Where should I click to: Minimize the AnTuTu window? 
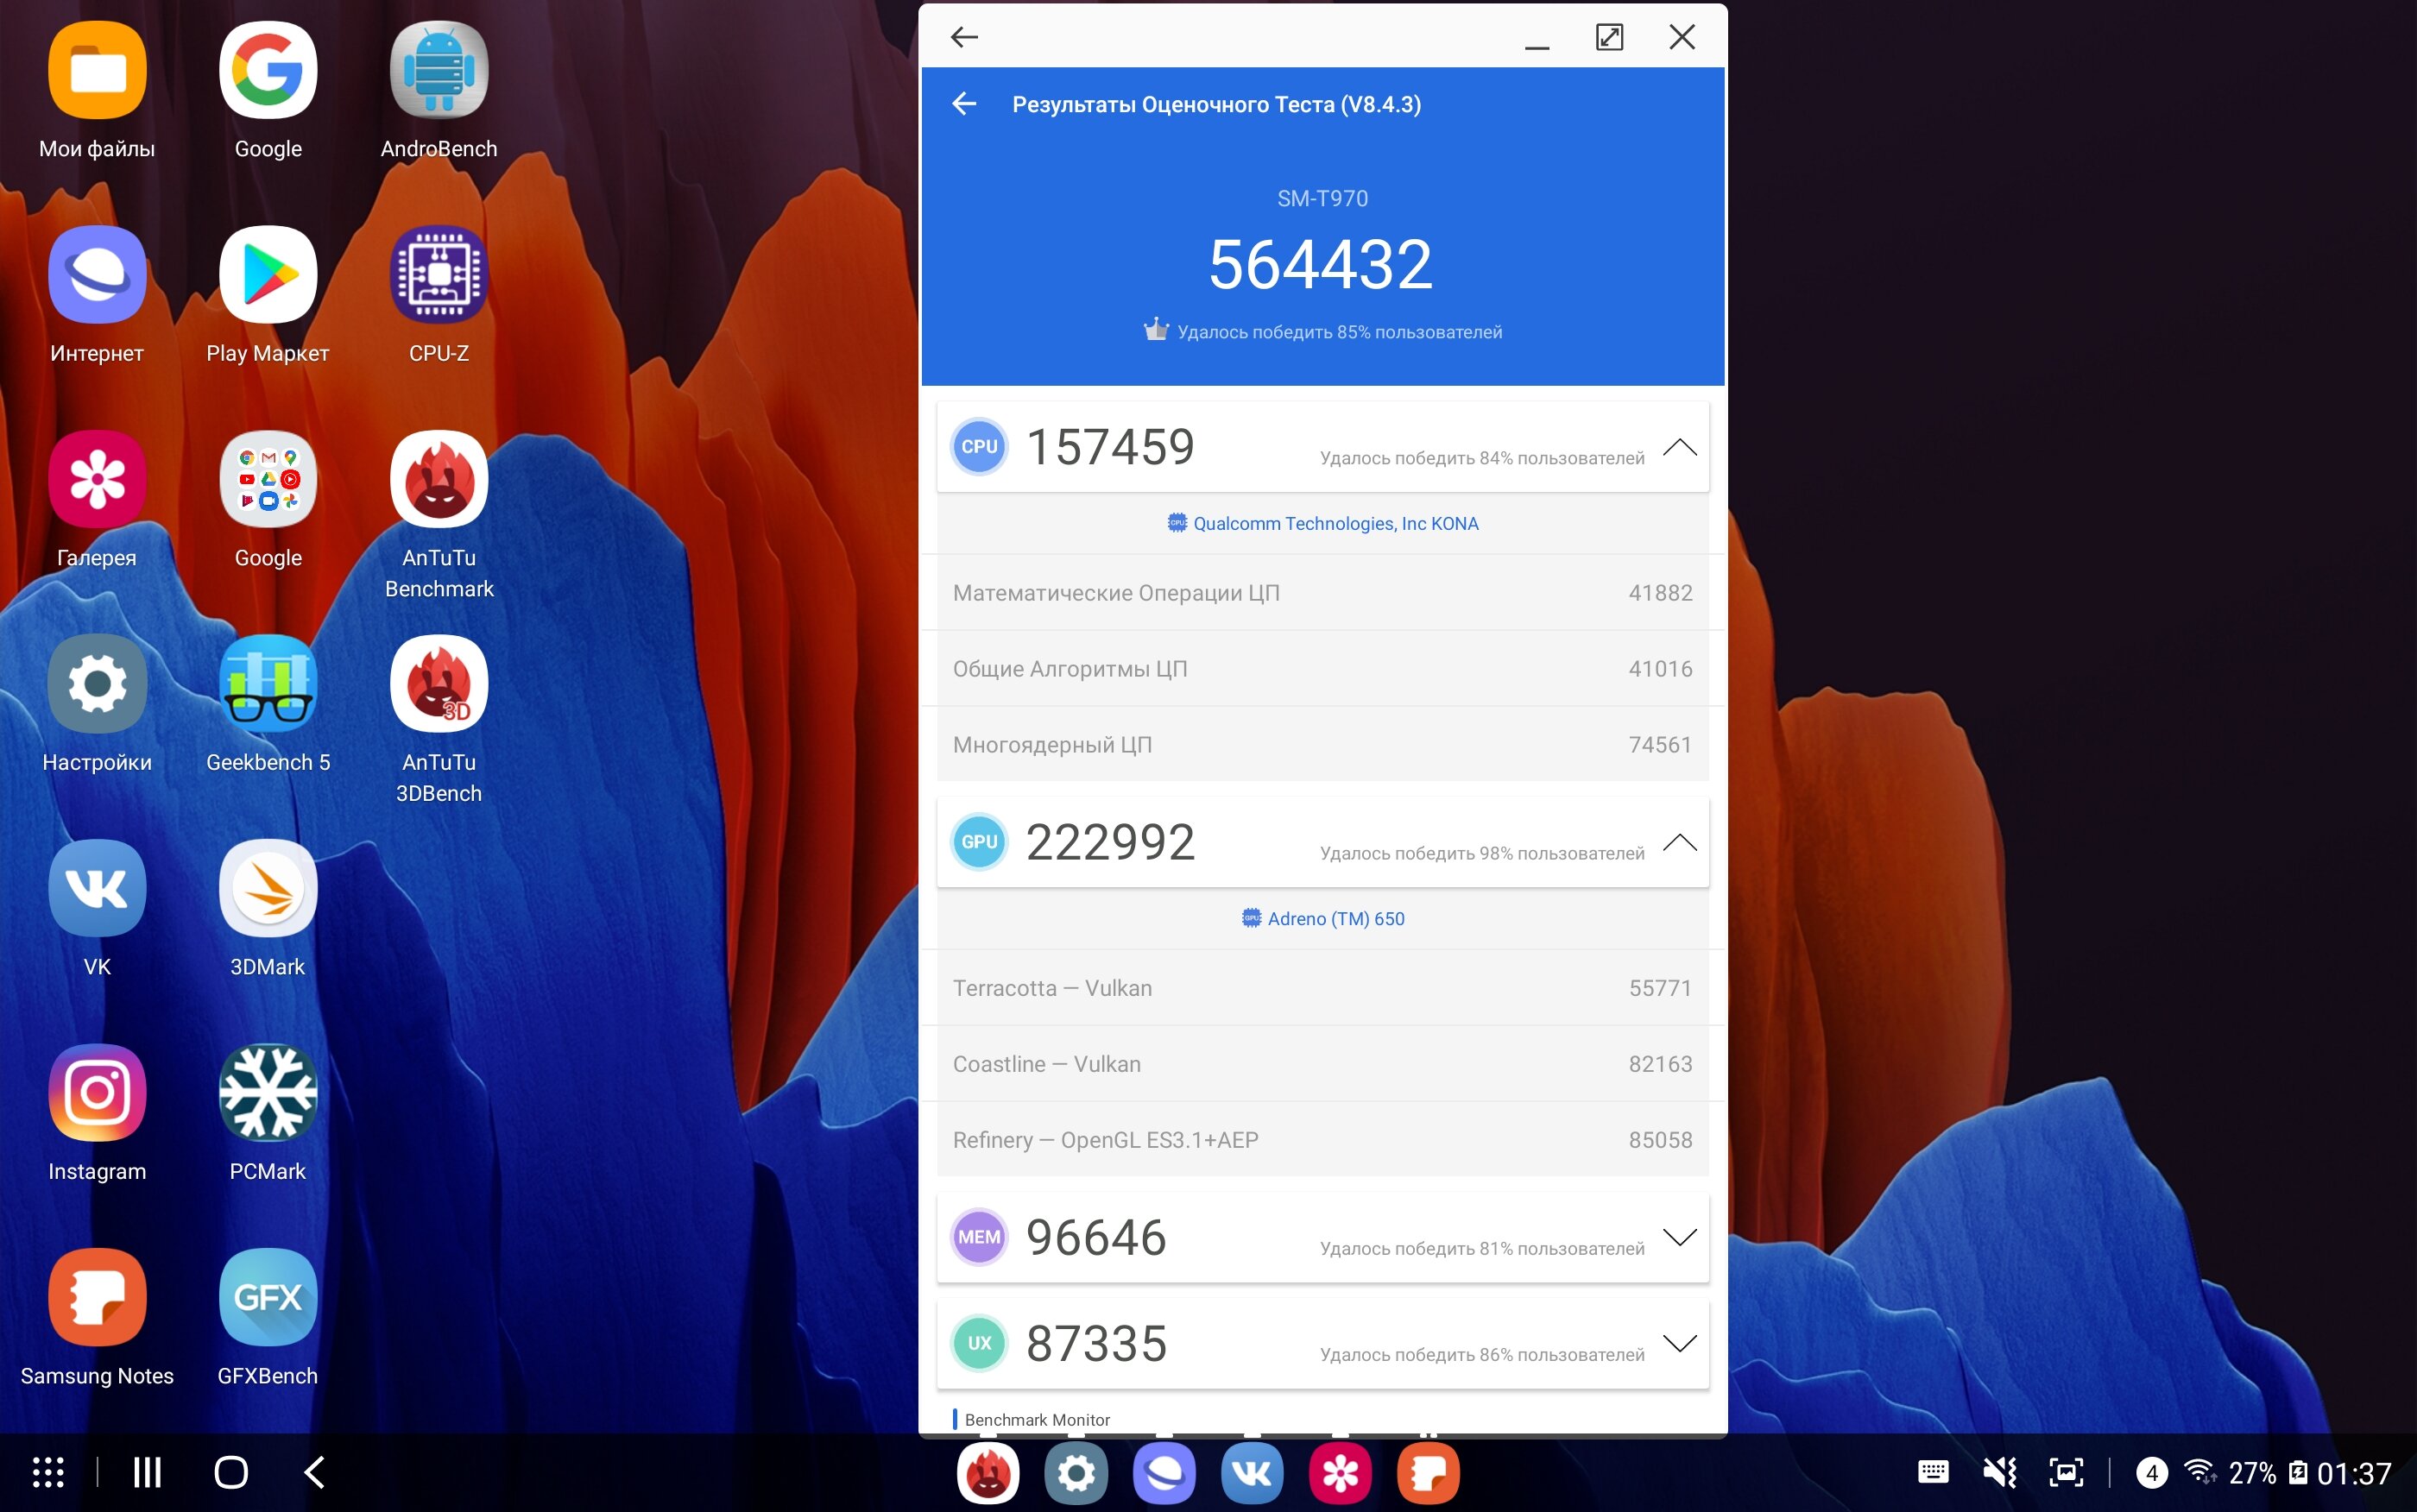pyautogui.click(x=1537, y=47)
